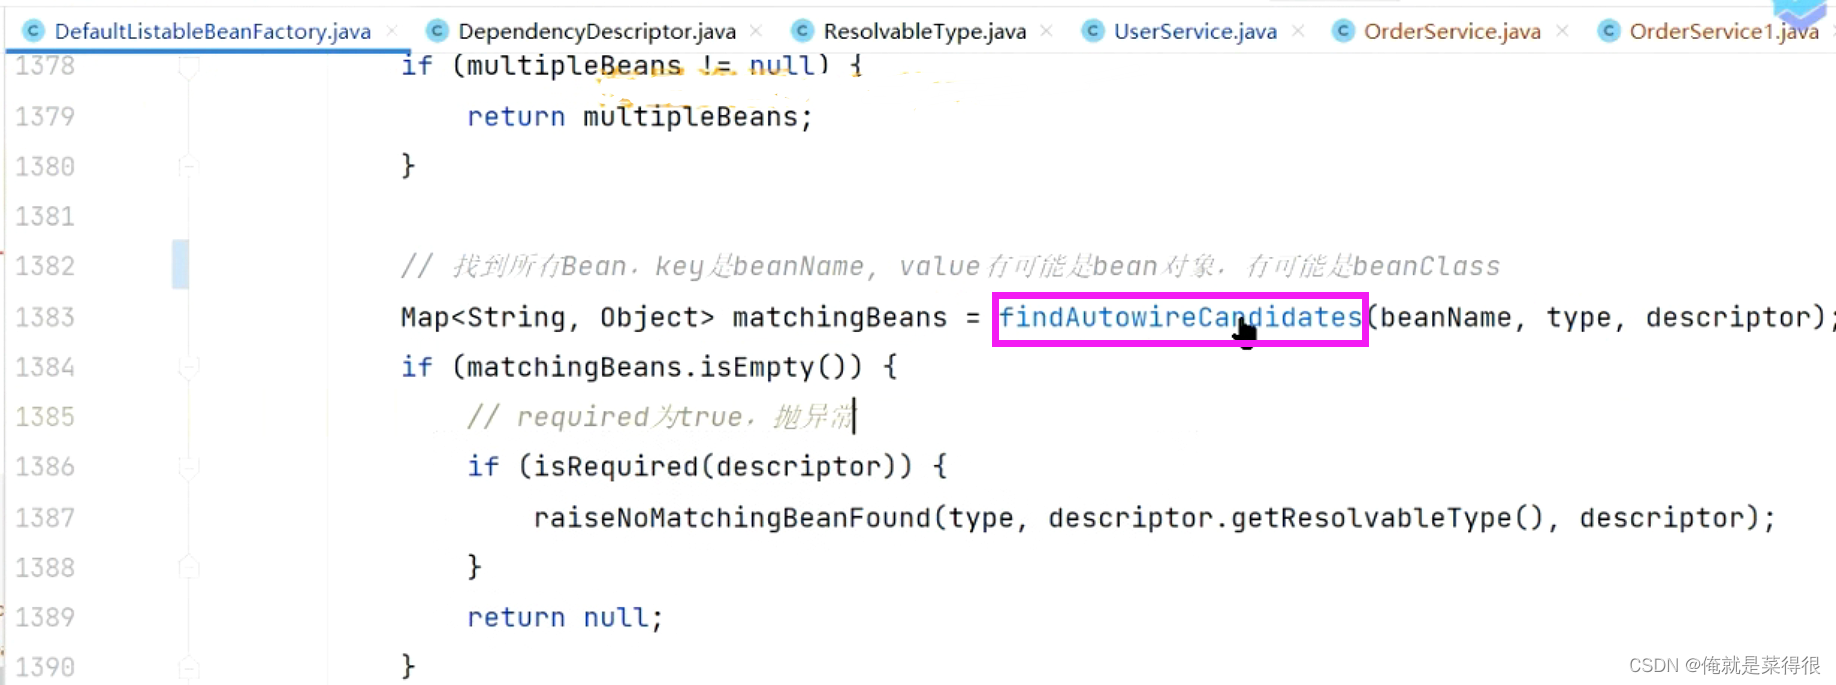
Task: Click line number 1389 in gutter
Action: pos(45,618)
